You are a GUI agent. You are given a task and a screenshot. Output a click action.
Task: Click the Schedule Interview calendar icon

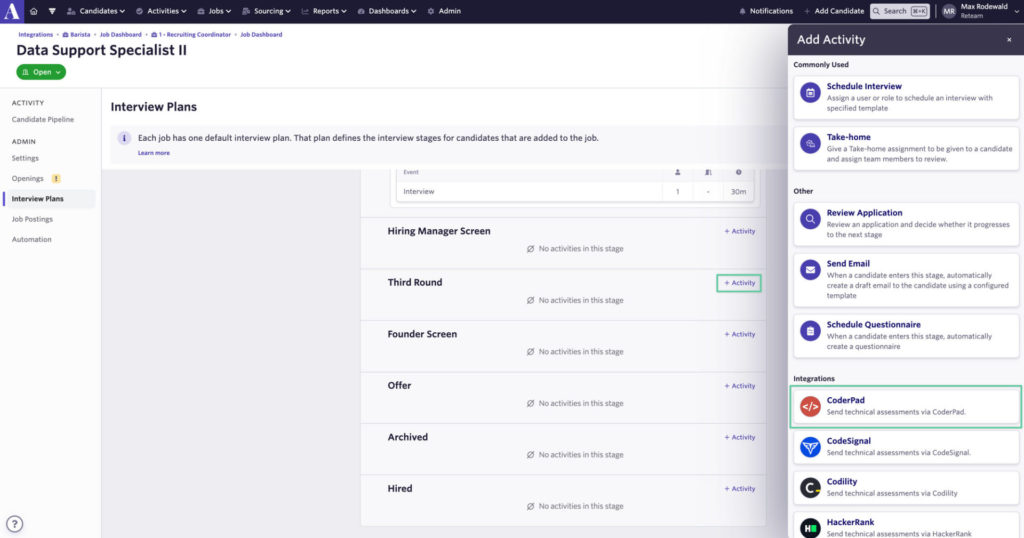(810, 93)
